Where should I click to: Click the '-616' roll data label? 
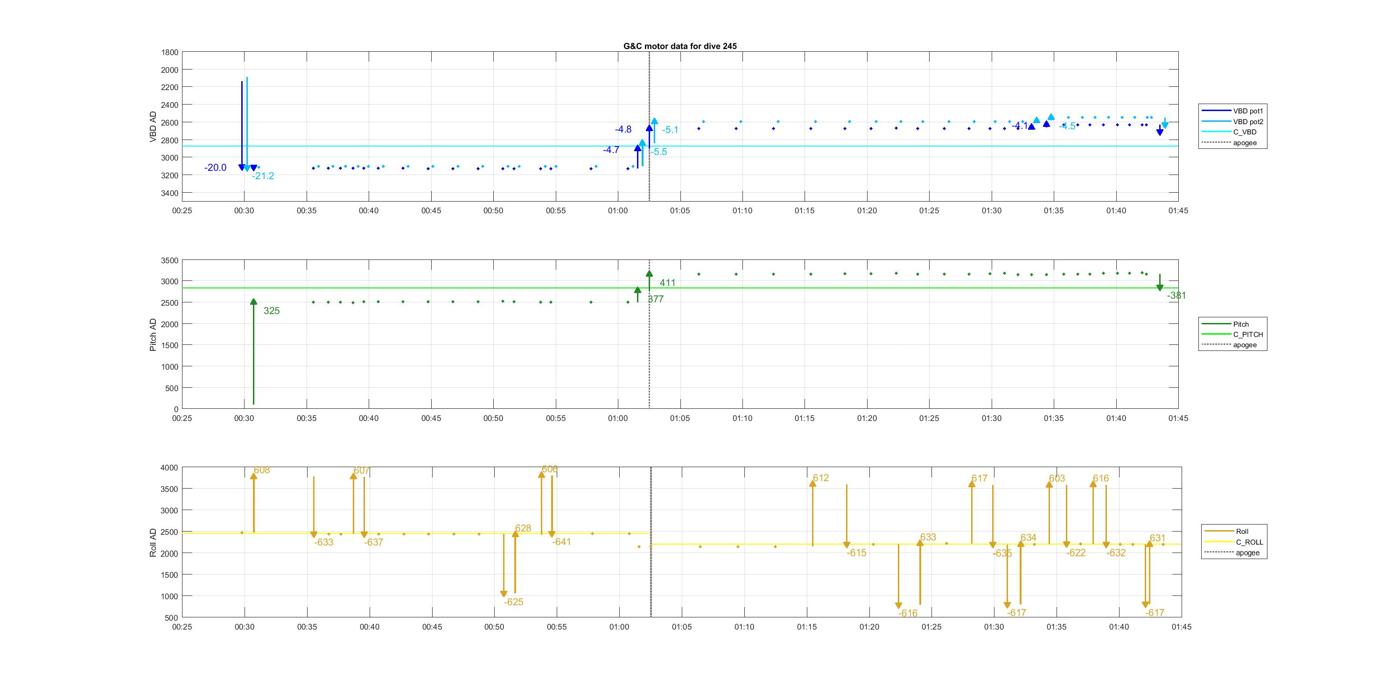pos(908,614)
